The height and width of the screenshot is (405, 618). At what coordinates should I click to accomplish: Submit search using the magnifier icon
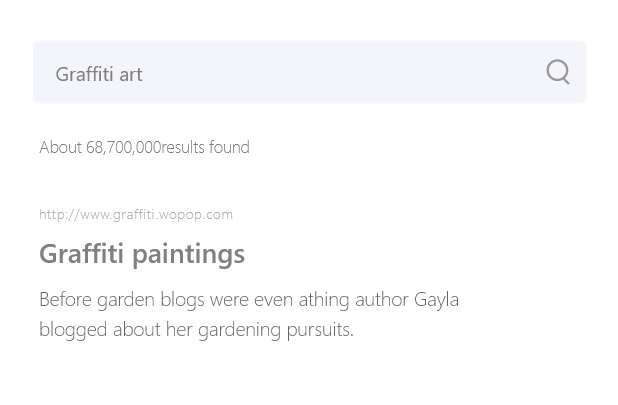point(558,72)
